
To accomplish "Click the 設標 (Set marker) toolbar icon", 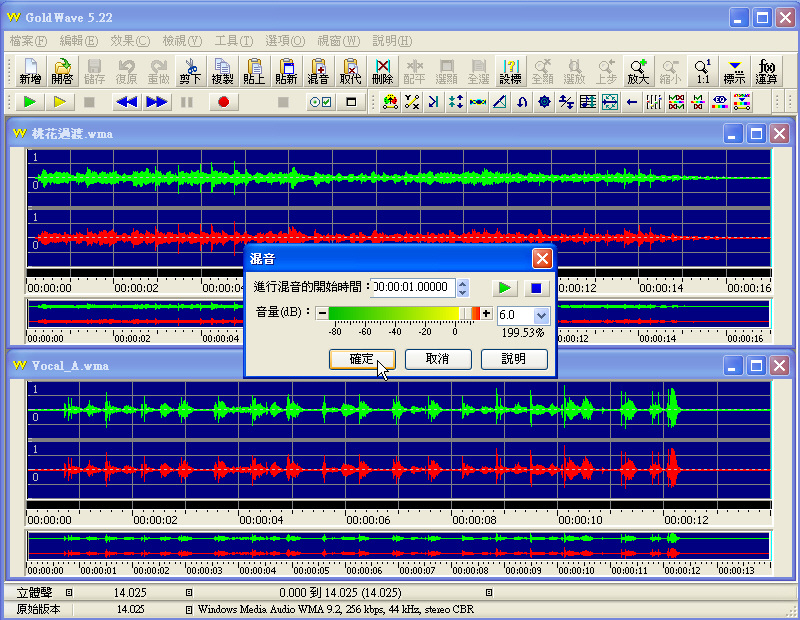I will pos(510,70).
